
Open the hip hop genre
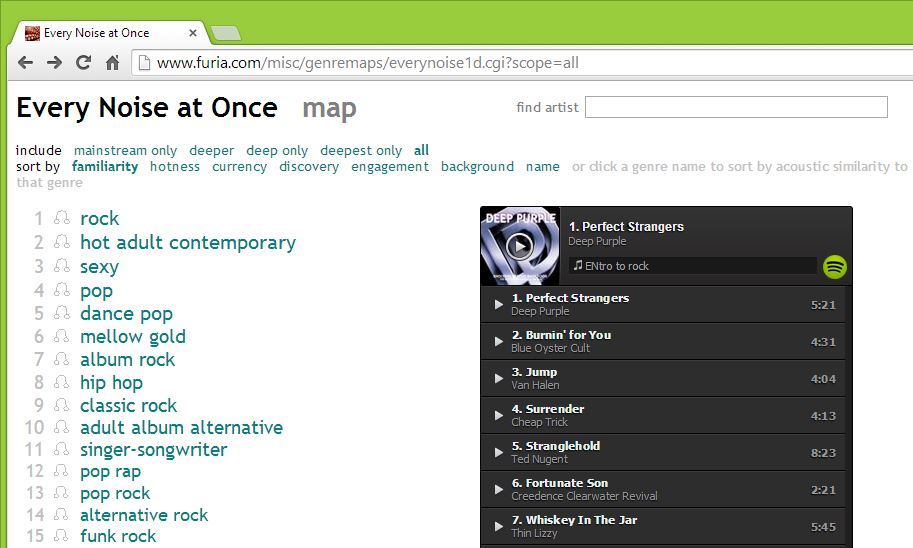111,383
